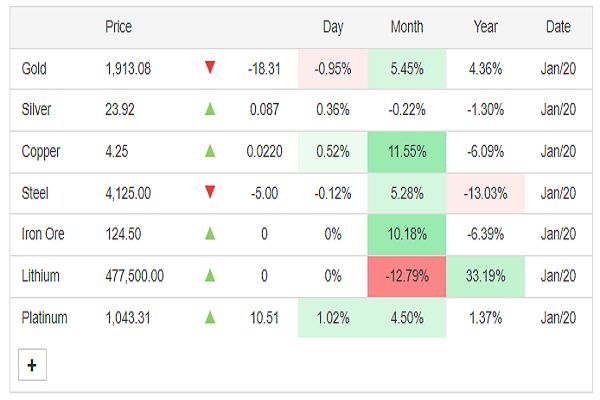The image size is (600, 400).
Task: Open the Copper commodity link
Action: click(41, 152)
